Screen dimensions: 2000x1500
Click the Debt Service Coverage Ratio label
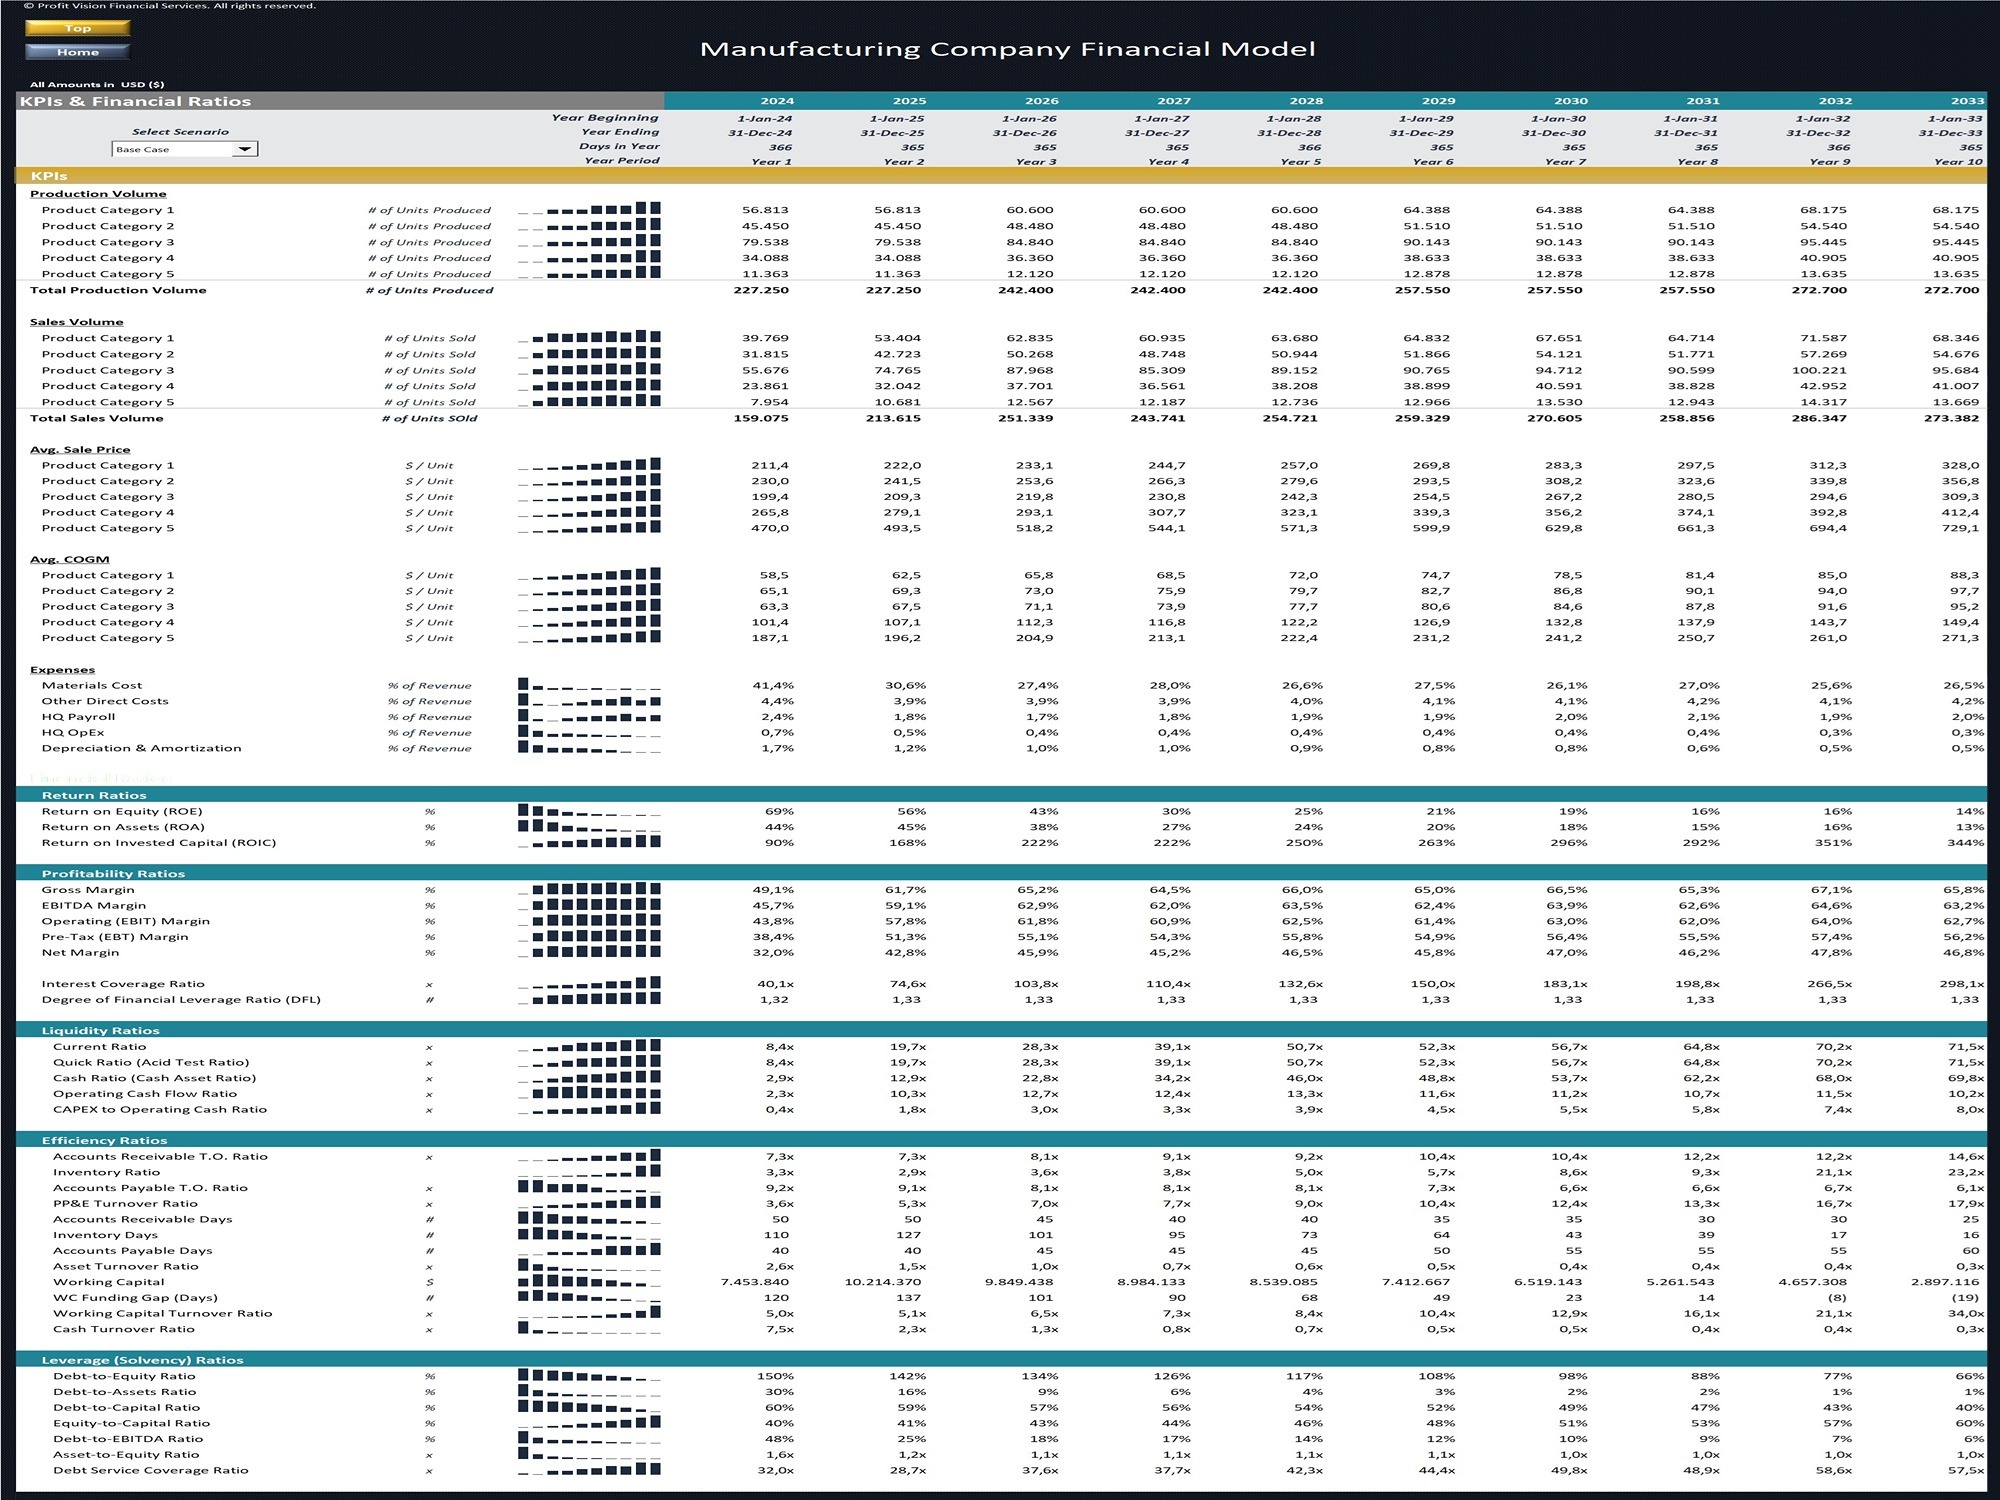tap(151, 1470)
